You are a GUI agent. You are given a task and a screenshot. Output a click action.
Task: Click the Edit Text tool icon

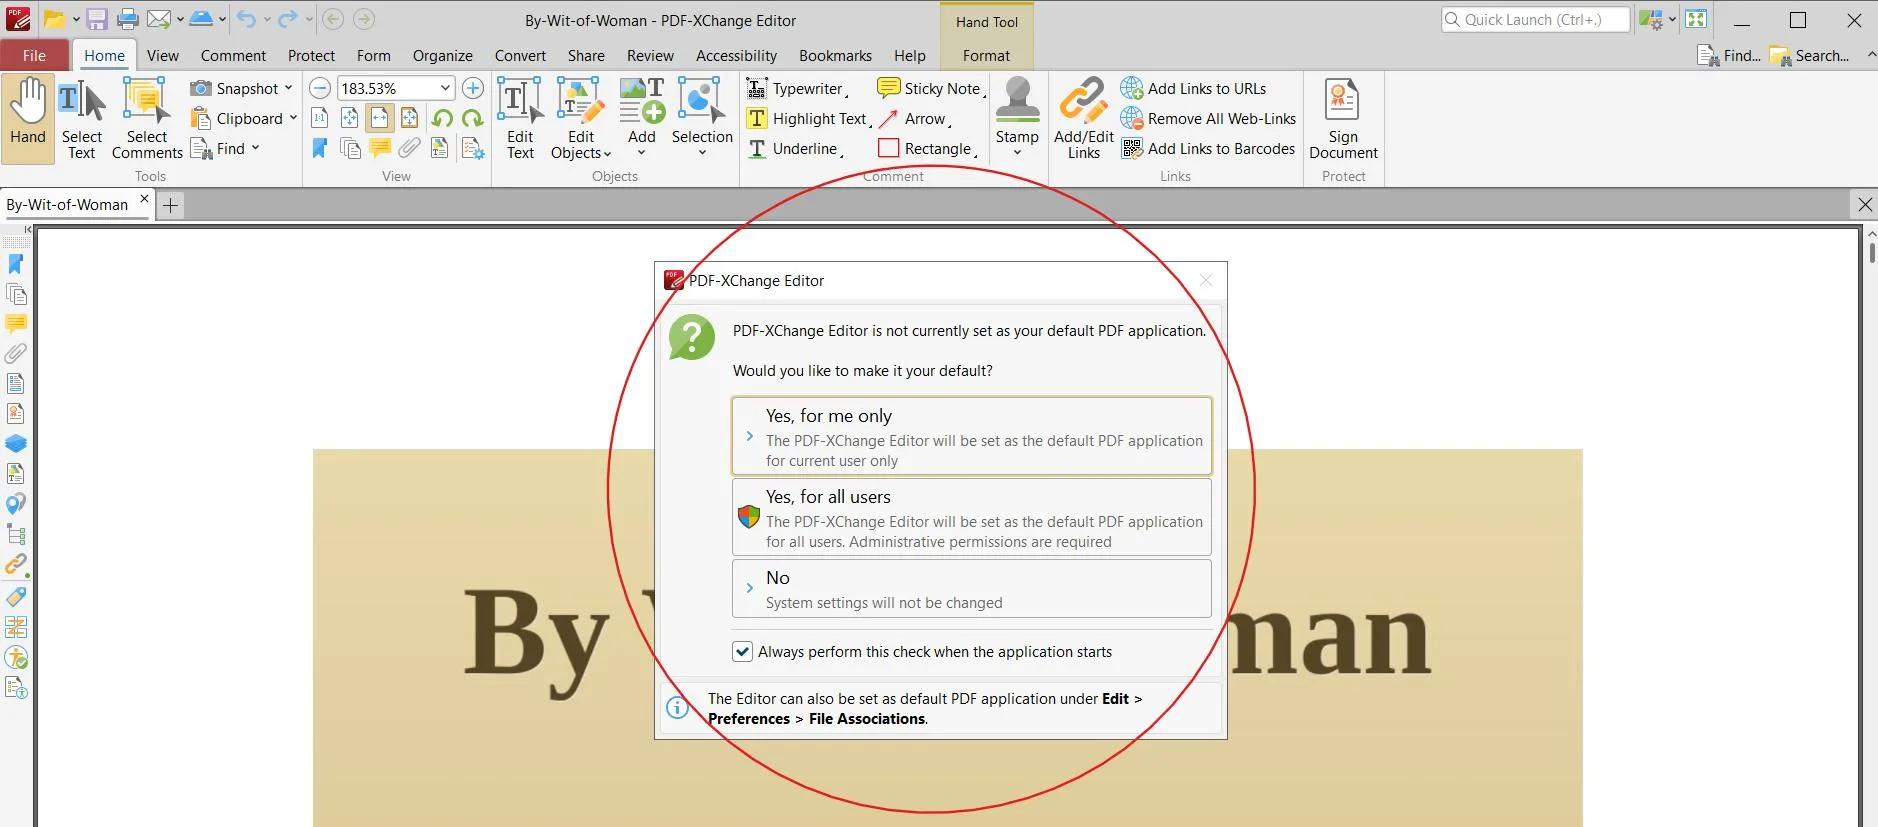(519, 102)
